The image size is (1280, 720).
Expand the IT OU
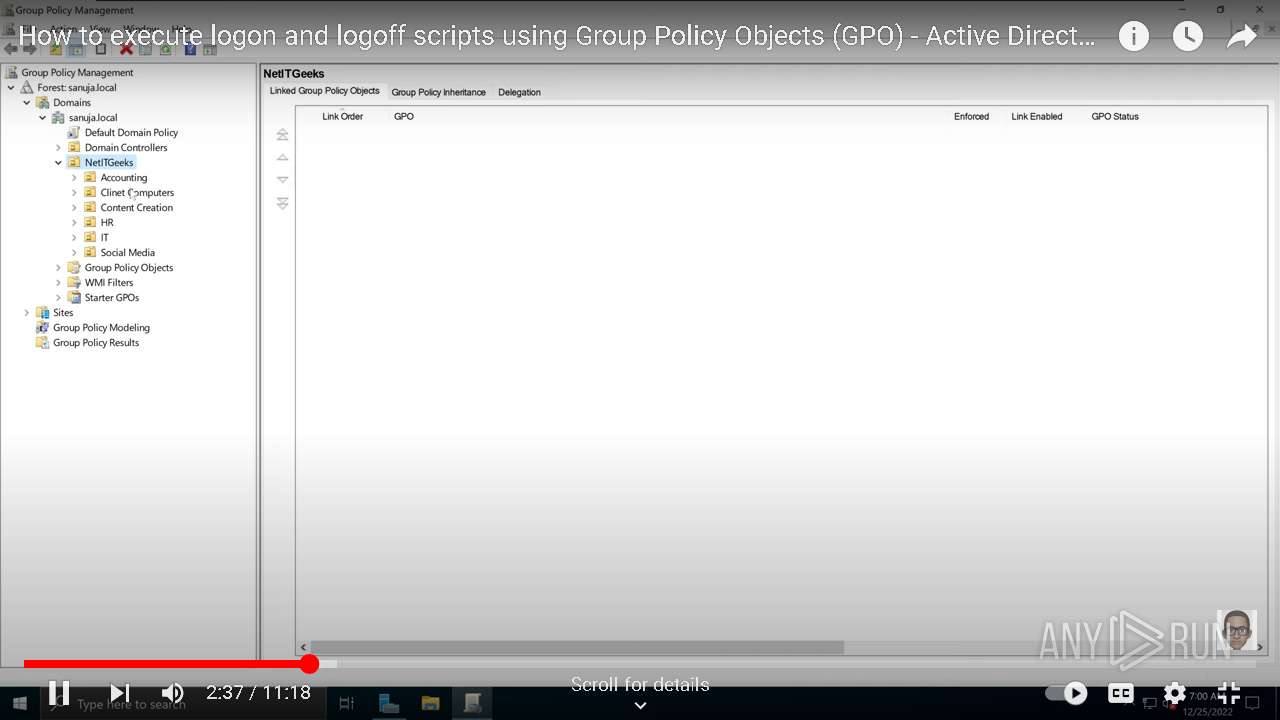coord(74,238)
